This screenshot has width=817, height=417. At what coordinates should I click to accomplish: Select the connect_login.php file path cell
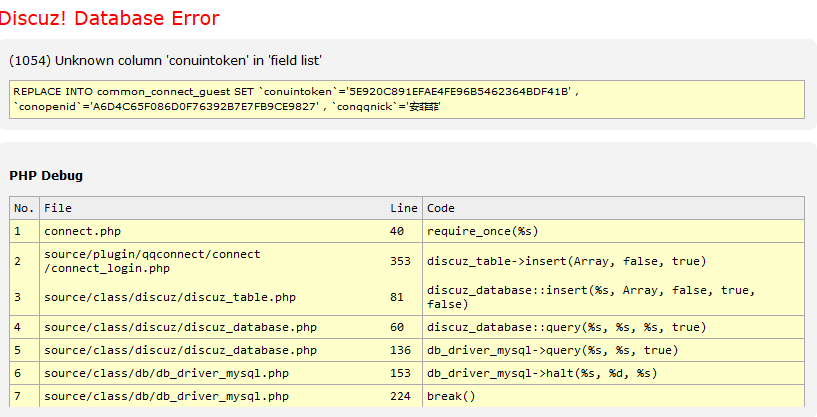(x=152, y=261)
